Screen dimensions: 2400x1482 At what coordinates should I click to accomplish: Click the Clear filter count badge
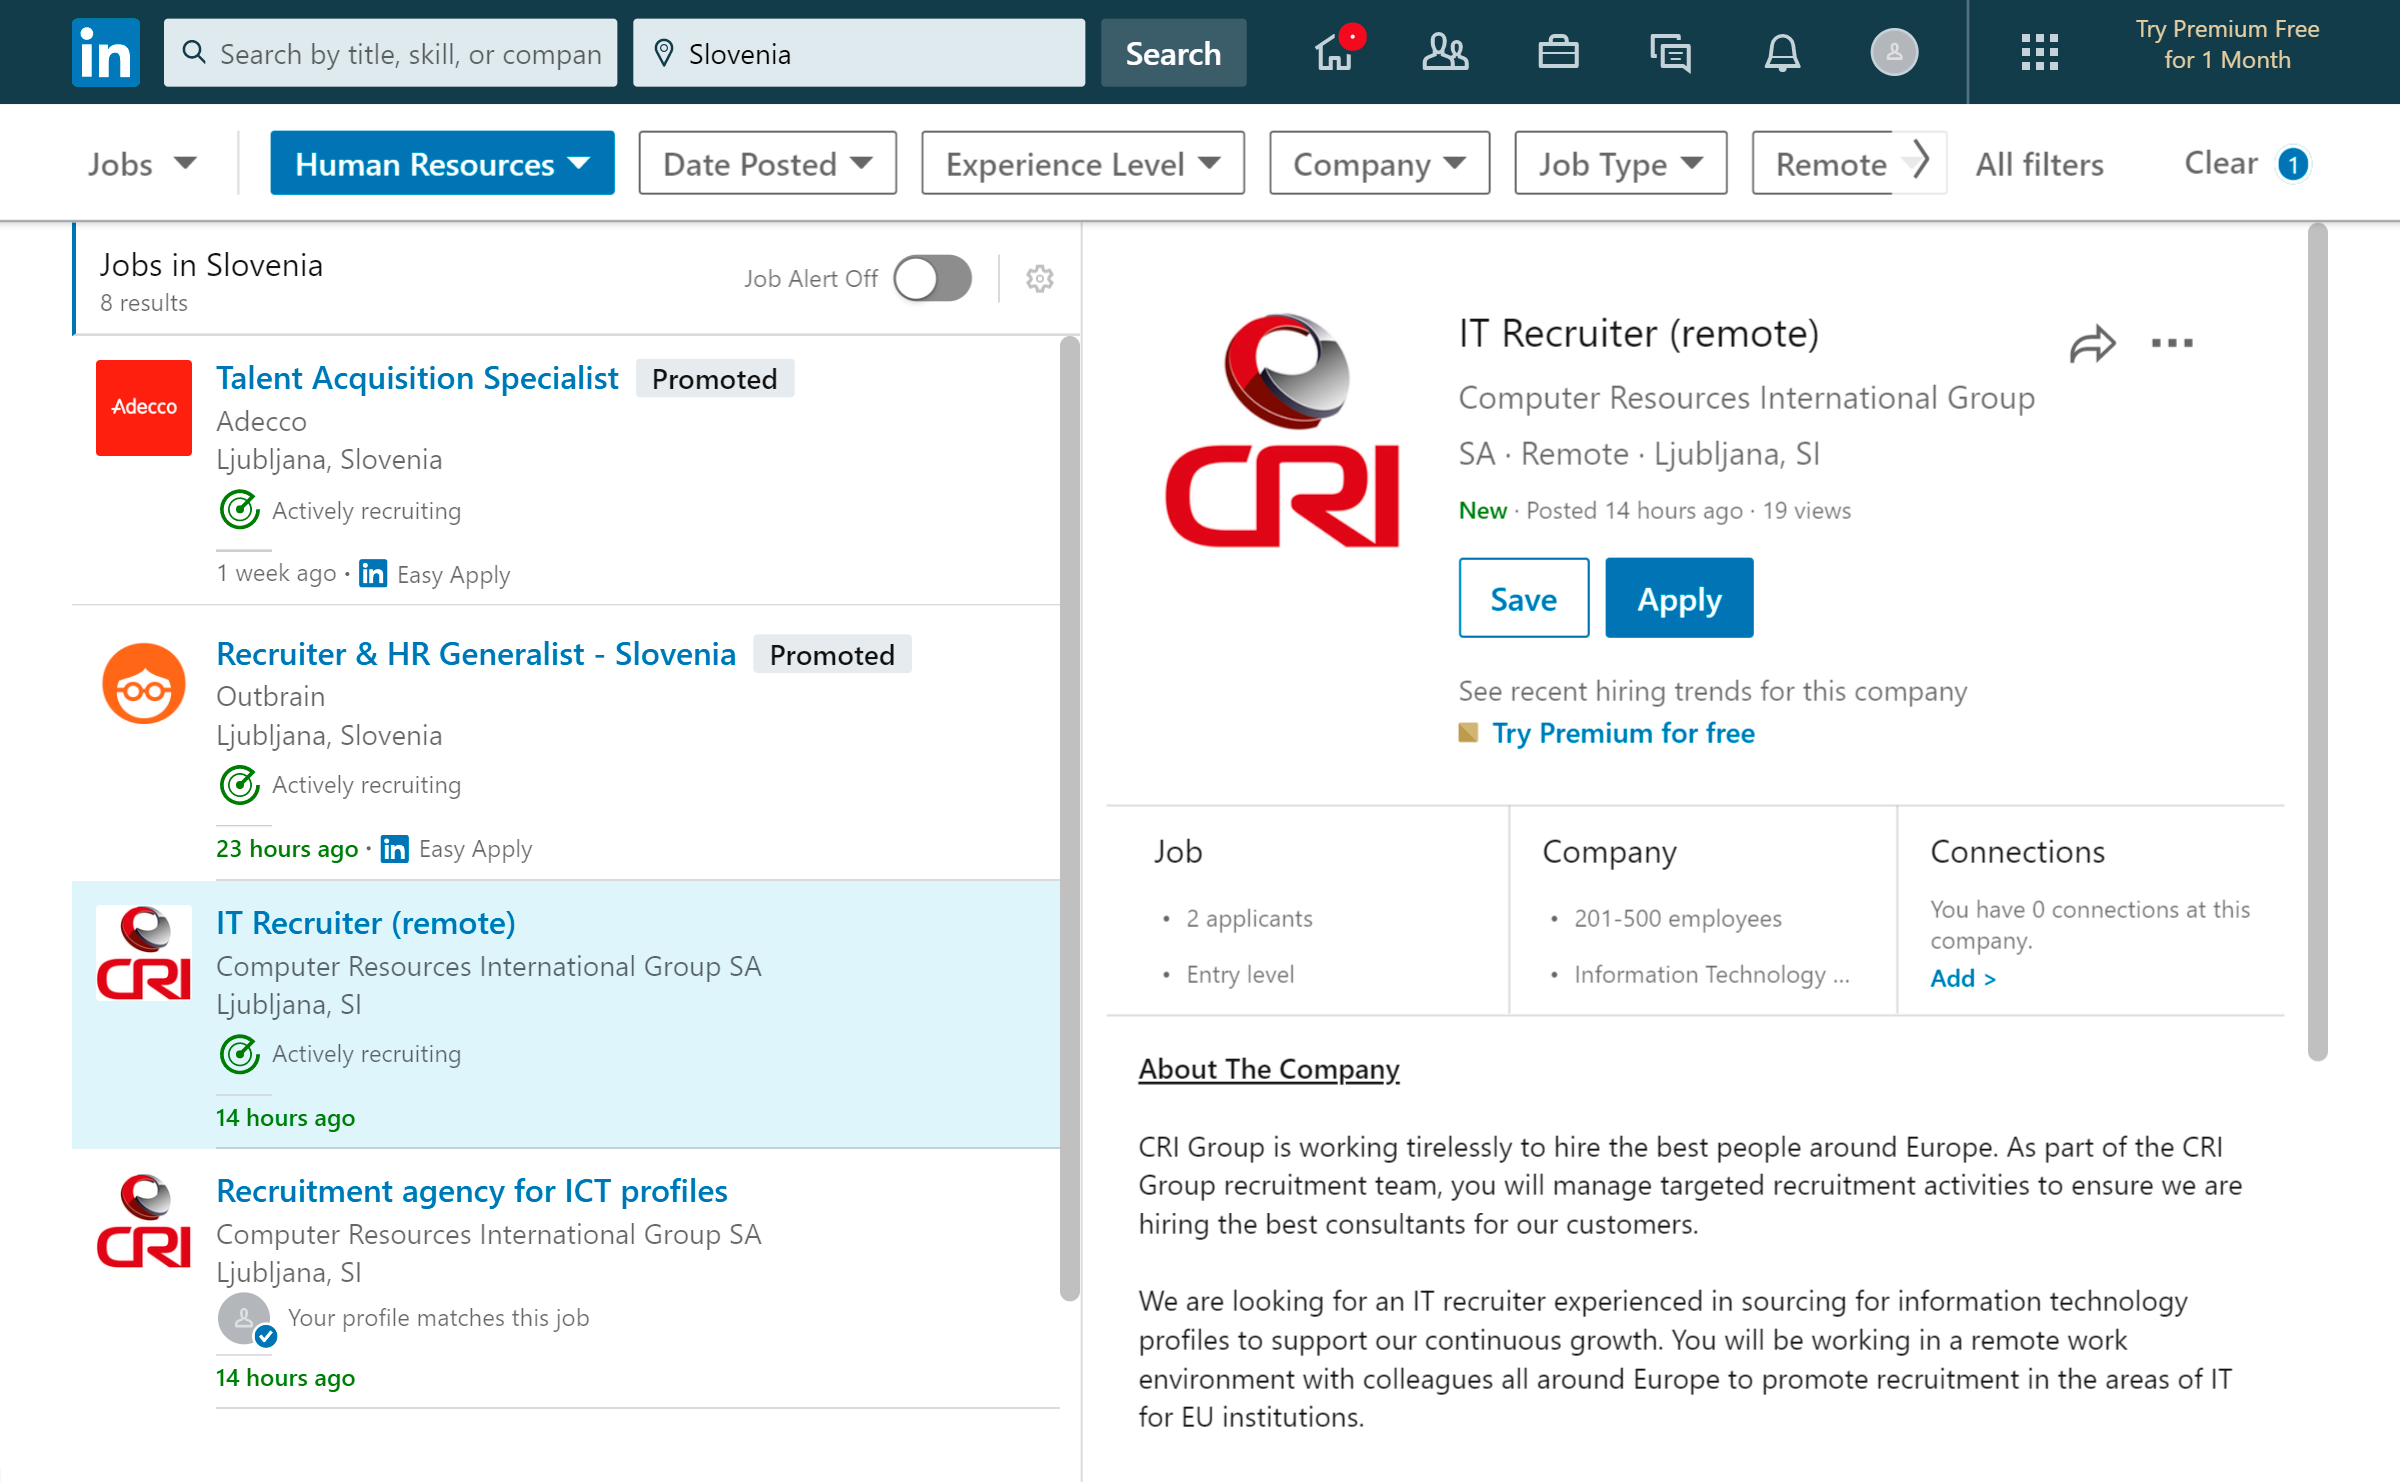coord(2292,164)
